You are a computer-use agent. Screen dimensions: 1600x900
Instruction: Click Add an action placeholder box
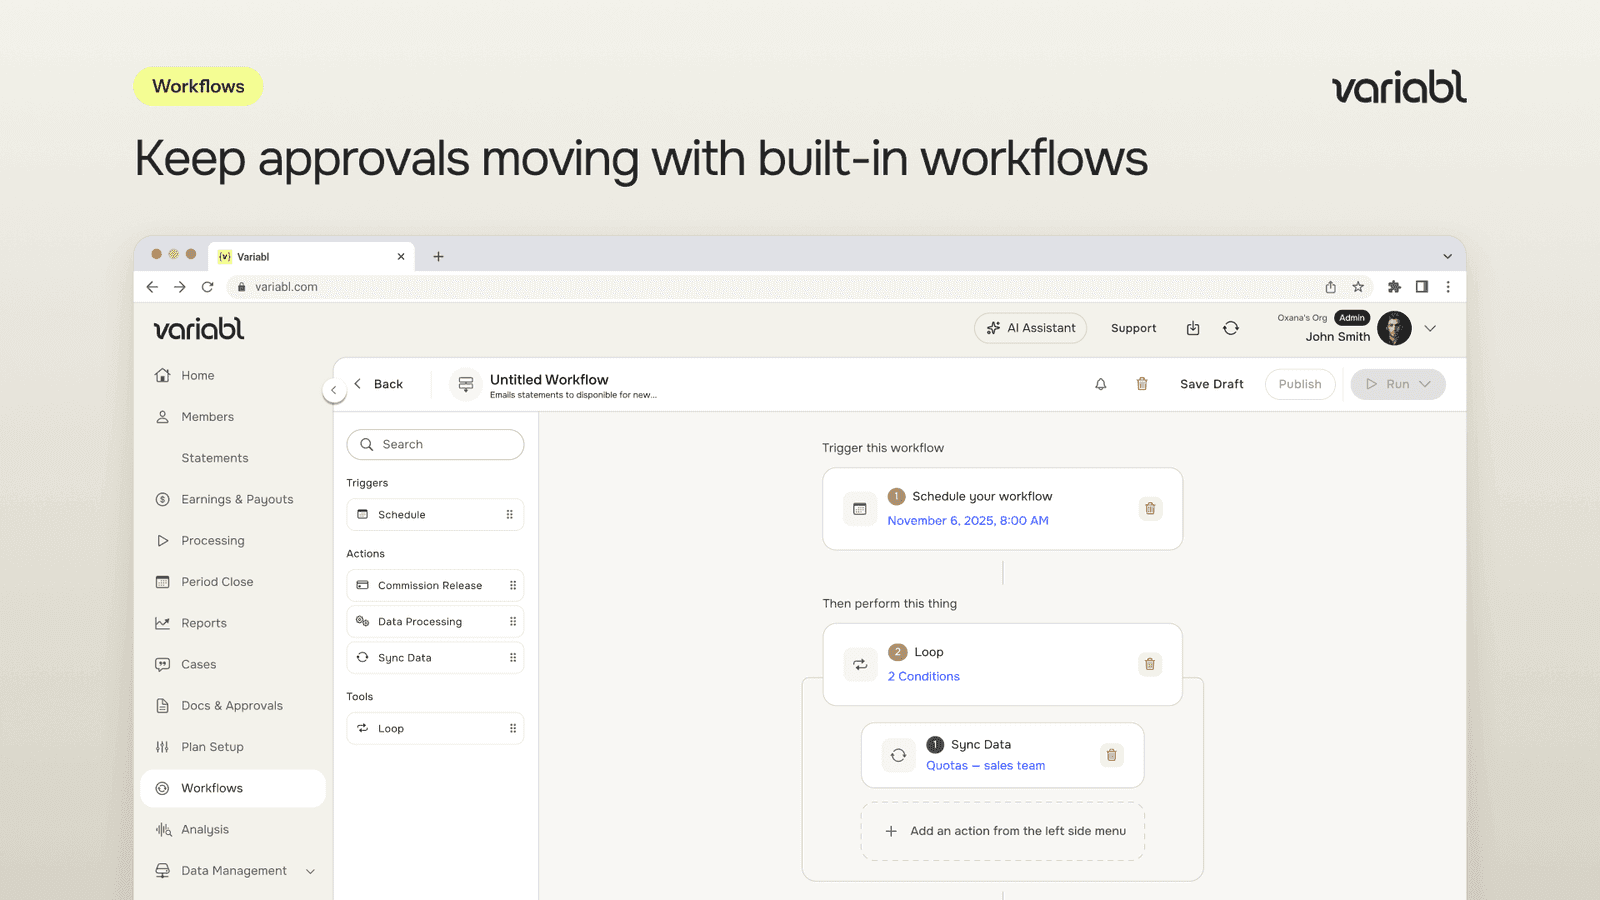click(x=1003, y=831)
